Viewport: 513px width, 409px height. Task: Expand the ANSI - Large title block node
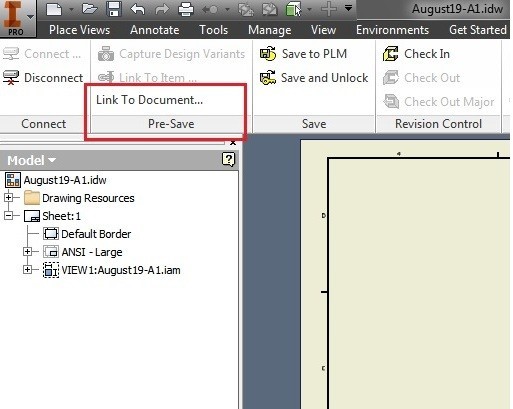point(28,252)
